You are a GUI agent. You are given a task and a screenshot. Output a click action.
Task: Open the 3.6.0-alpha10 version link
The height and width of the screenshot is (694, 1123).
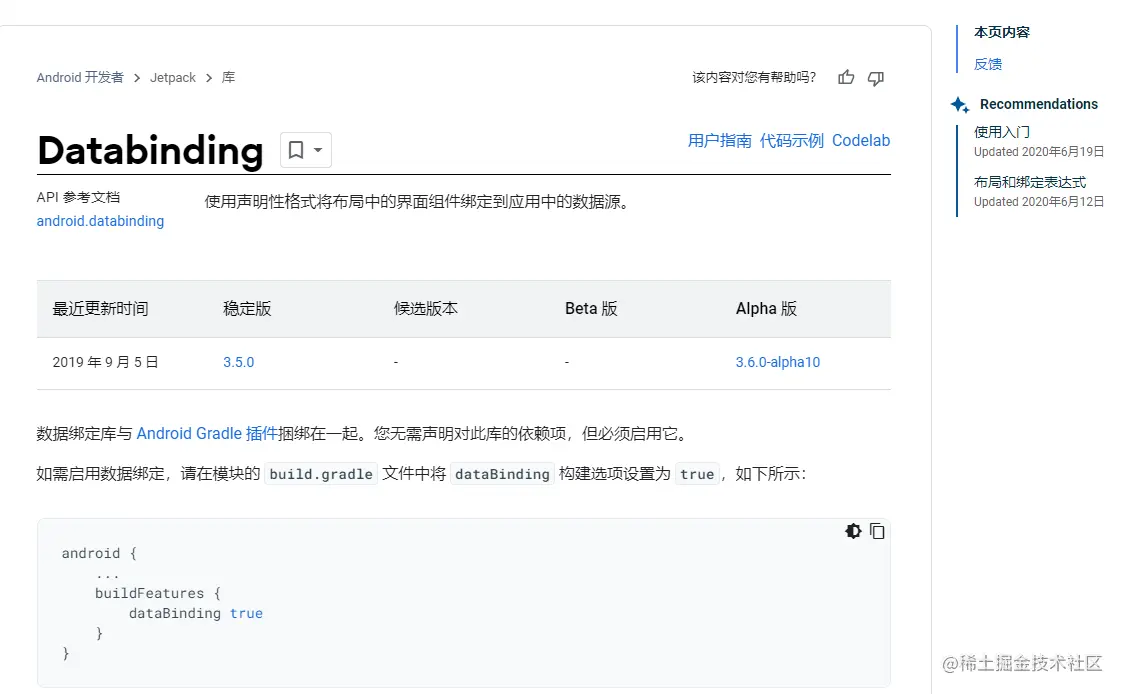point(778,362)
